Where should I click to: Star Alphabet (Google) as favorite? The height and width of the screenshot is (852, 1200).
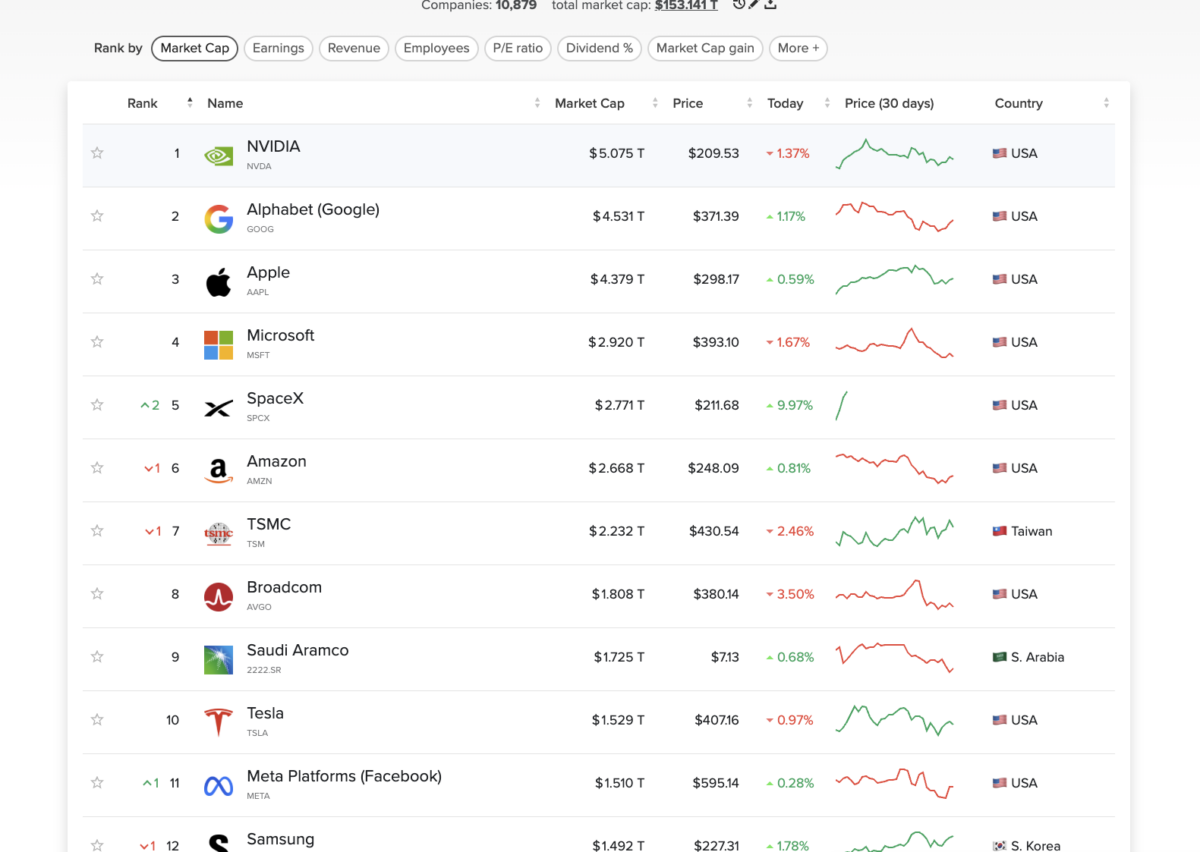97,216
